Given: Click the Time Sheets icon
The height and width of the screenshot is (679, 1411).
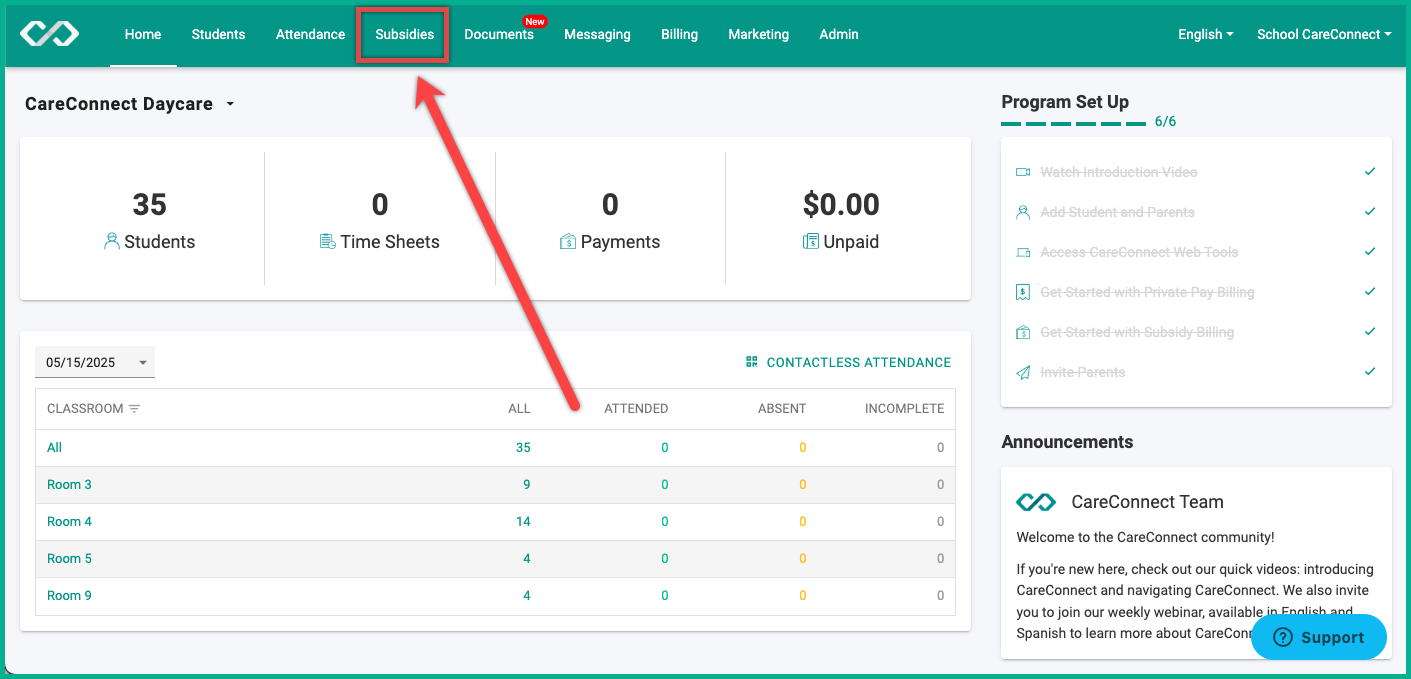Looking at the screenshot, I should [327, 241].
